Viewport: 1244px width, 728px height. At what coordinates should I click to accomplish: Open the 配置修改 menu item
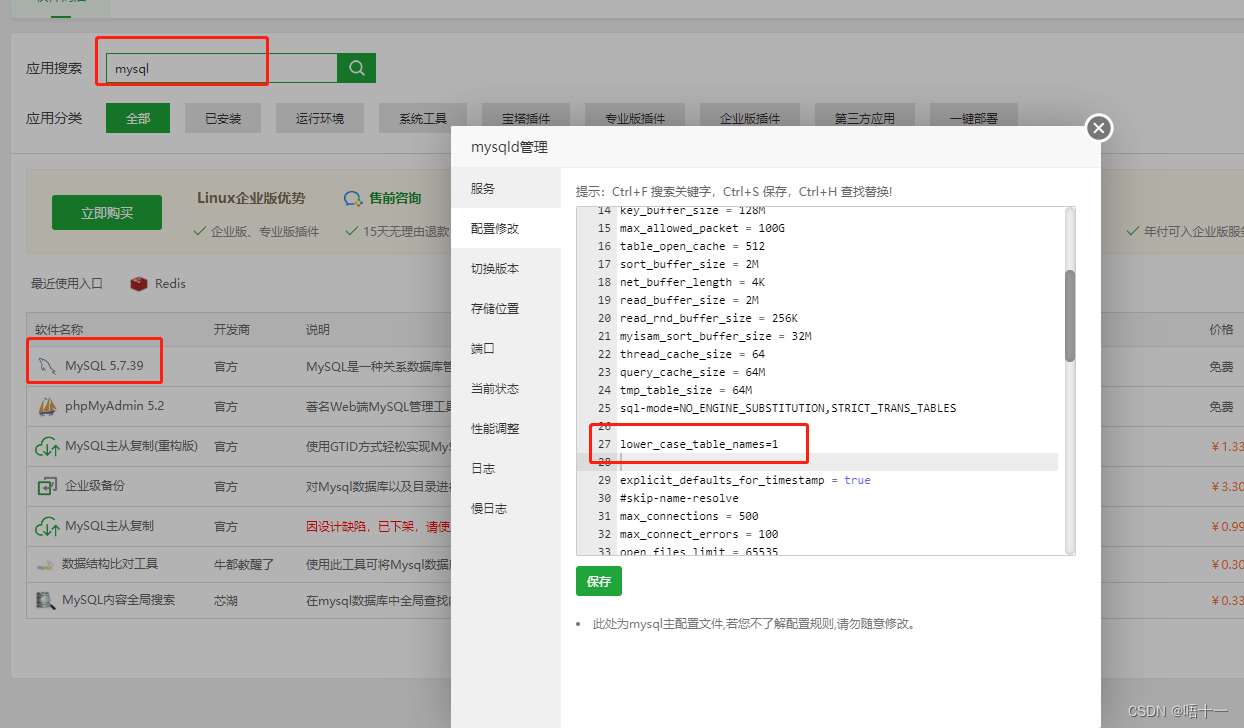point(506,228)
